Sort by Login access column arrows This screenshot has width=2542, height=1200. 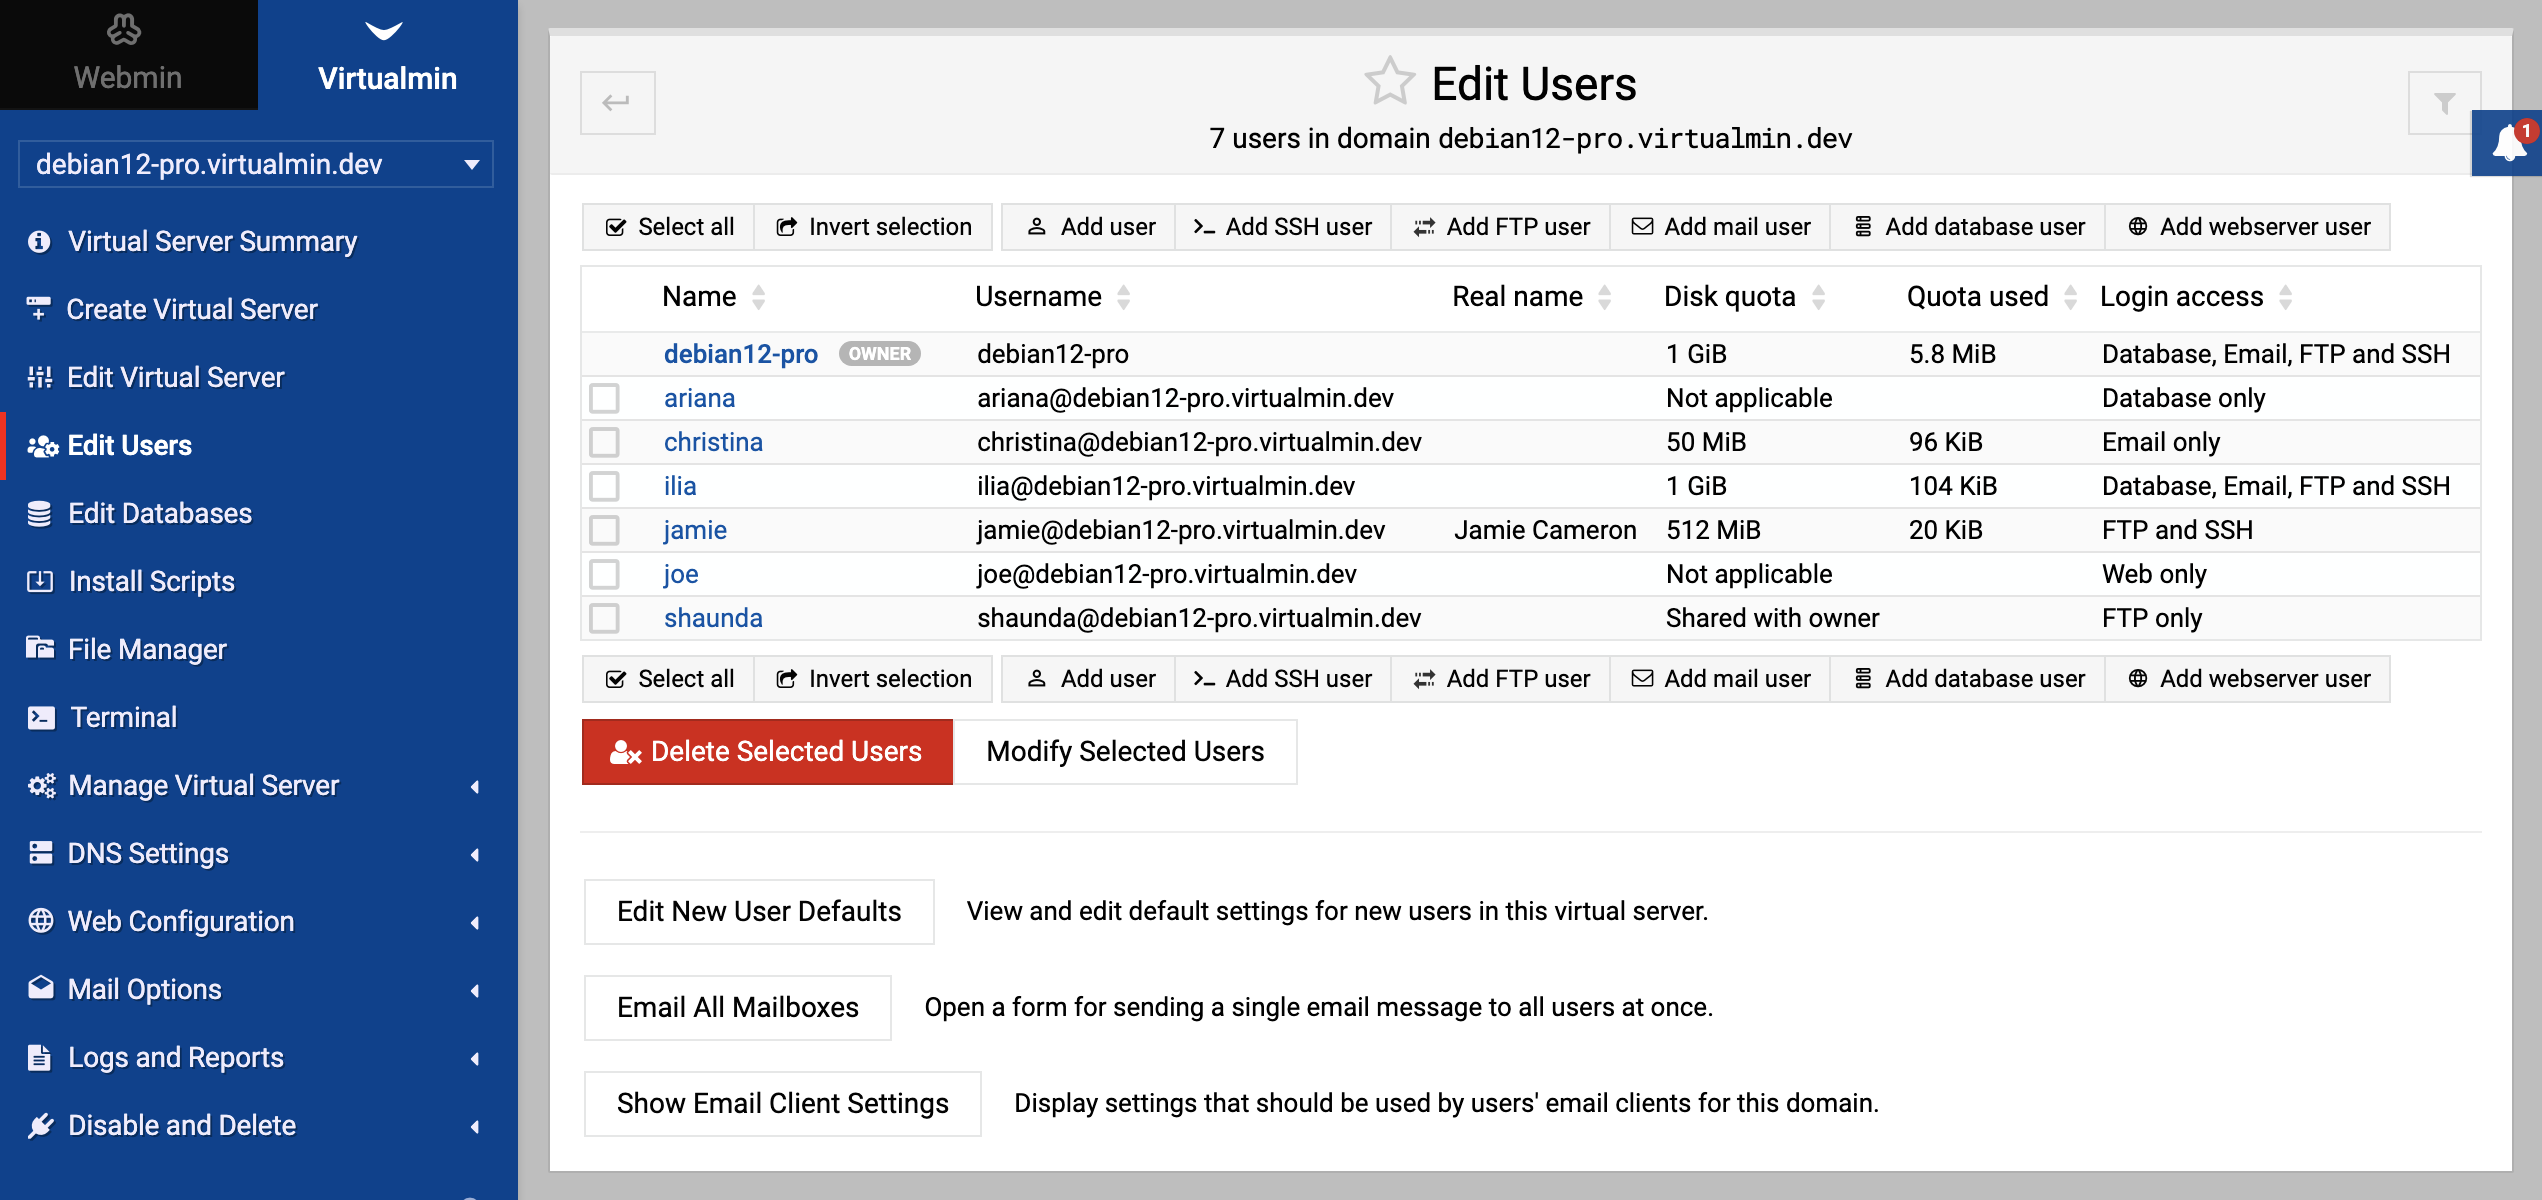click(2285, 297)
